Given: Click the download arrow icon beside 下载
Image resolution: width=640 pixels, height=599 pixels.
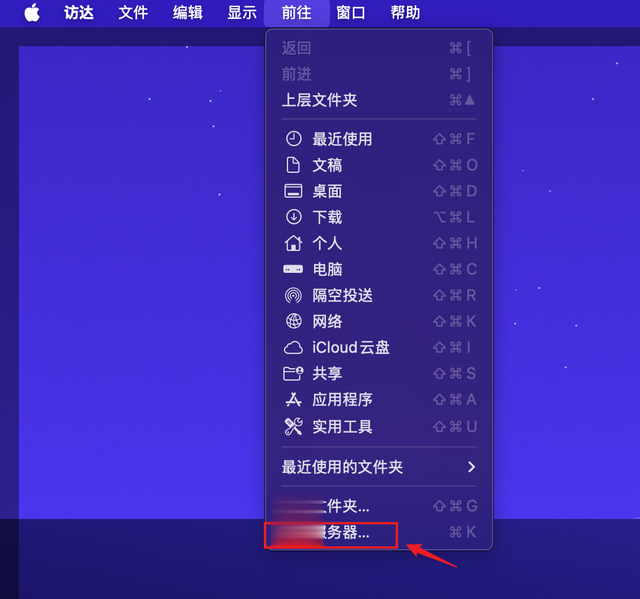Looking at the screenshot, I should pos(293,217).
